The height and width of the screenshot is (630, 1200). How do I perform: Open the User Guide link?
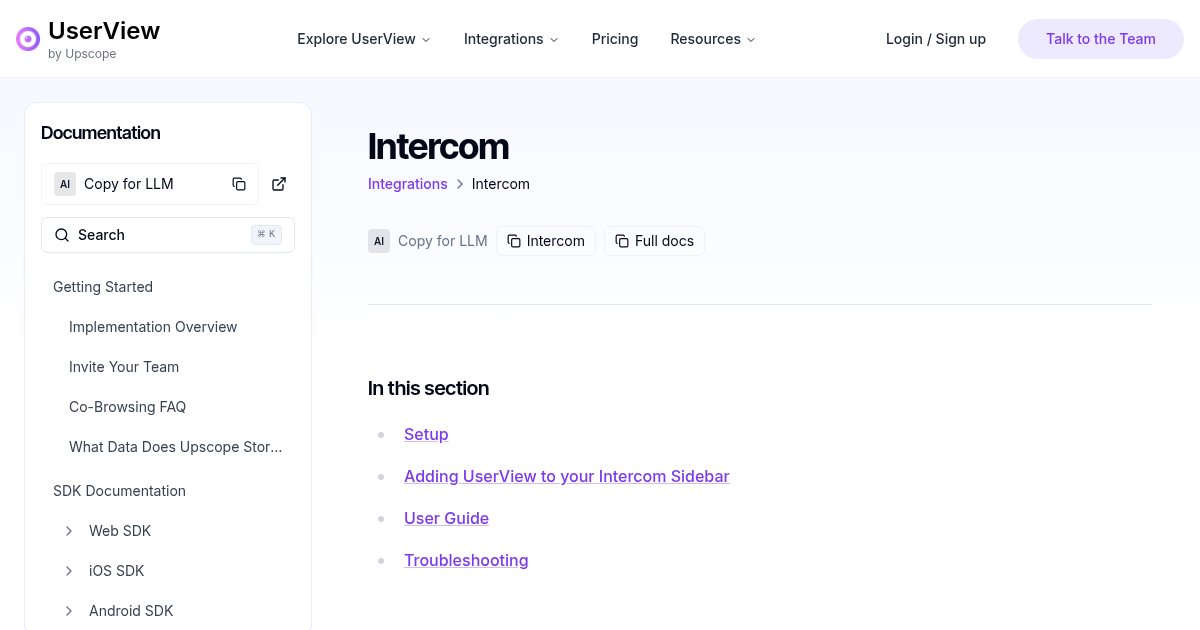click(x=446, y=518)
